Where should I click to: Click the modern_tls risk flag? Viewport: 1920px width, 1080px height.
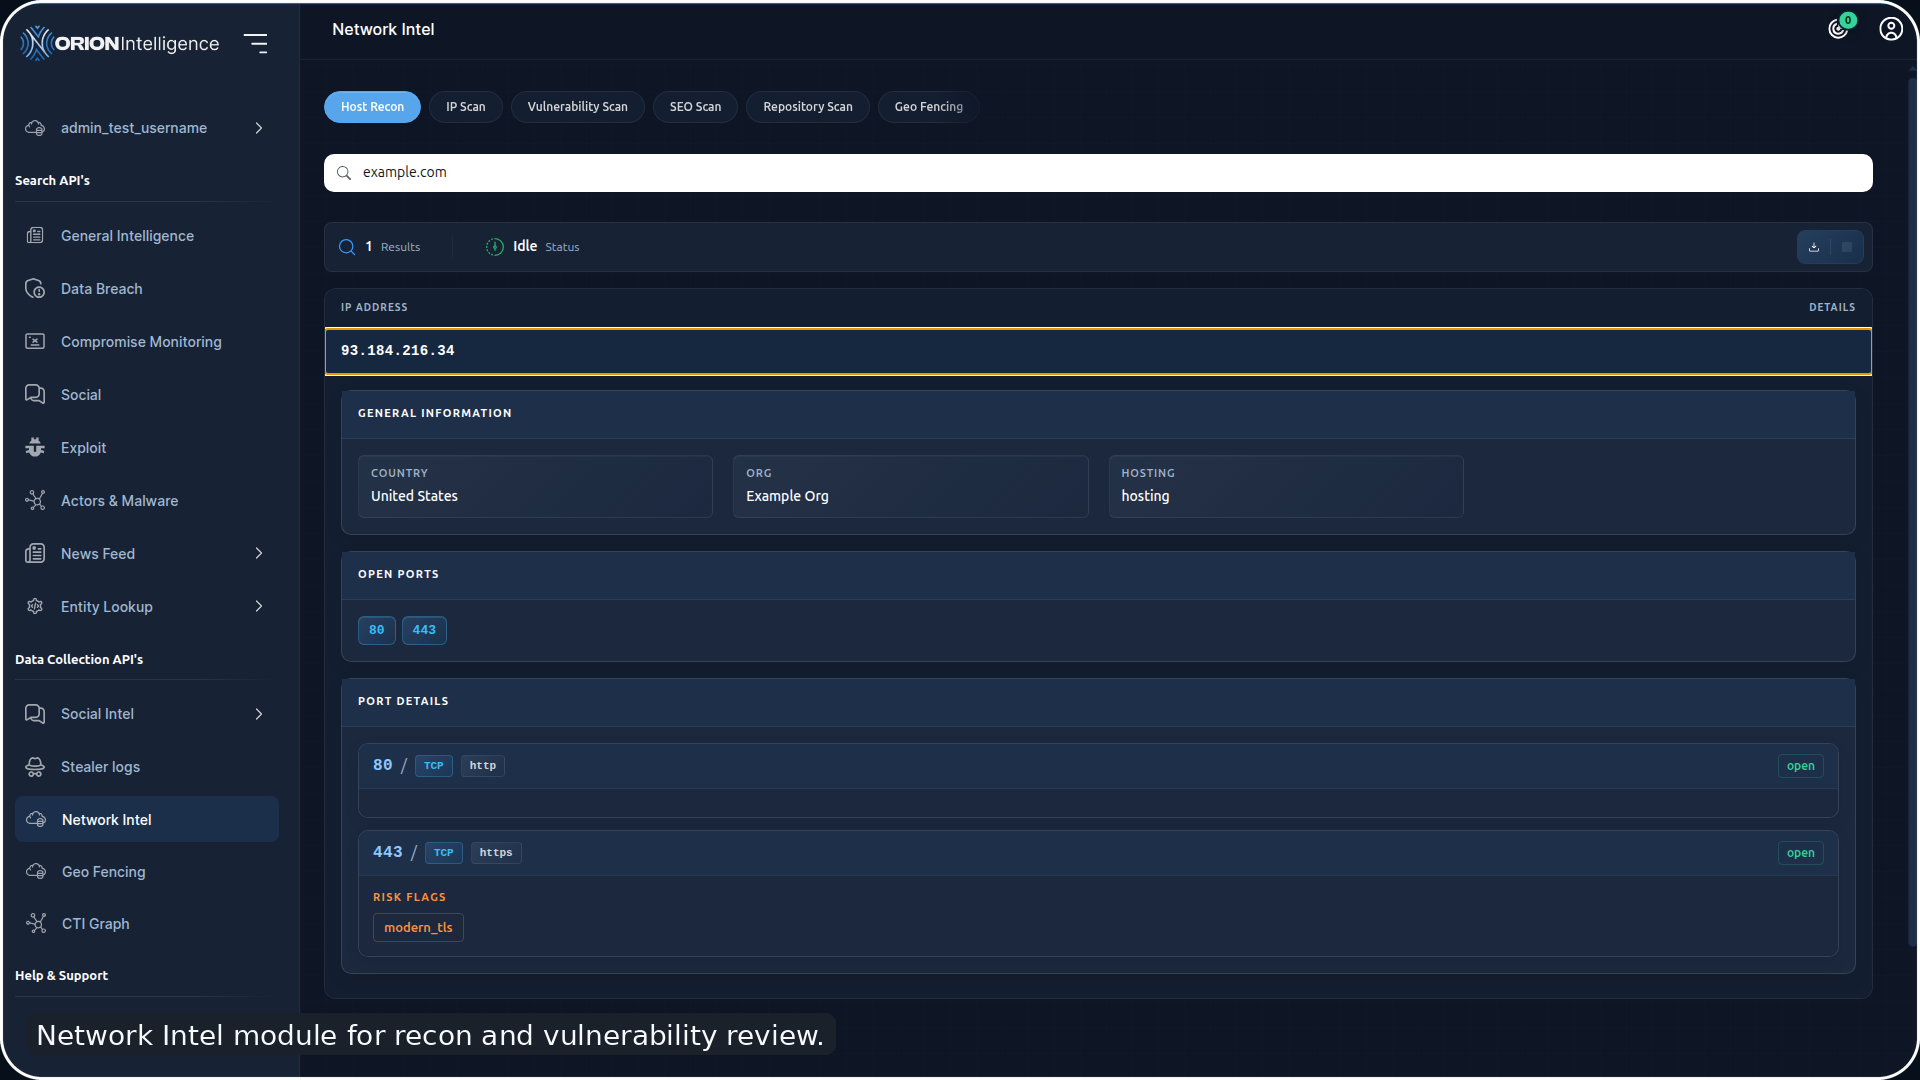click(418, 928)
